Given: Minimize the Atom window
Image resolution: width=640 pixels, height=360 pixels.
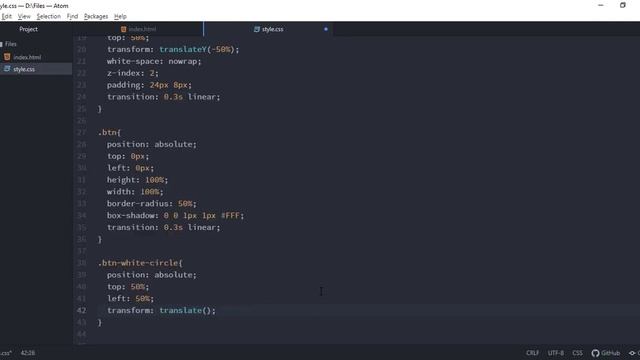Looking at the screenshot, I should [600, 5].
